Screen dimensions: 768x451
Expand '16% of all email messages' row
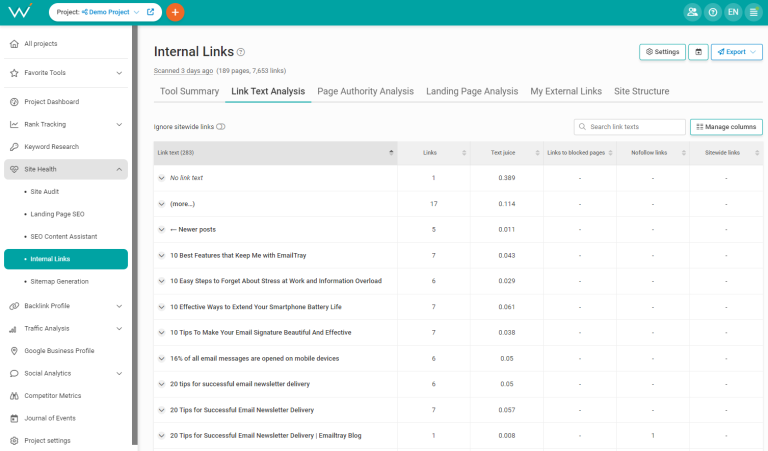pos(161,358)
